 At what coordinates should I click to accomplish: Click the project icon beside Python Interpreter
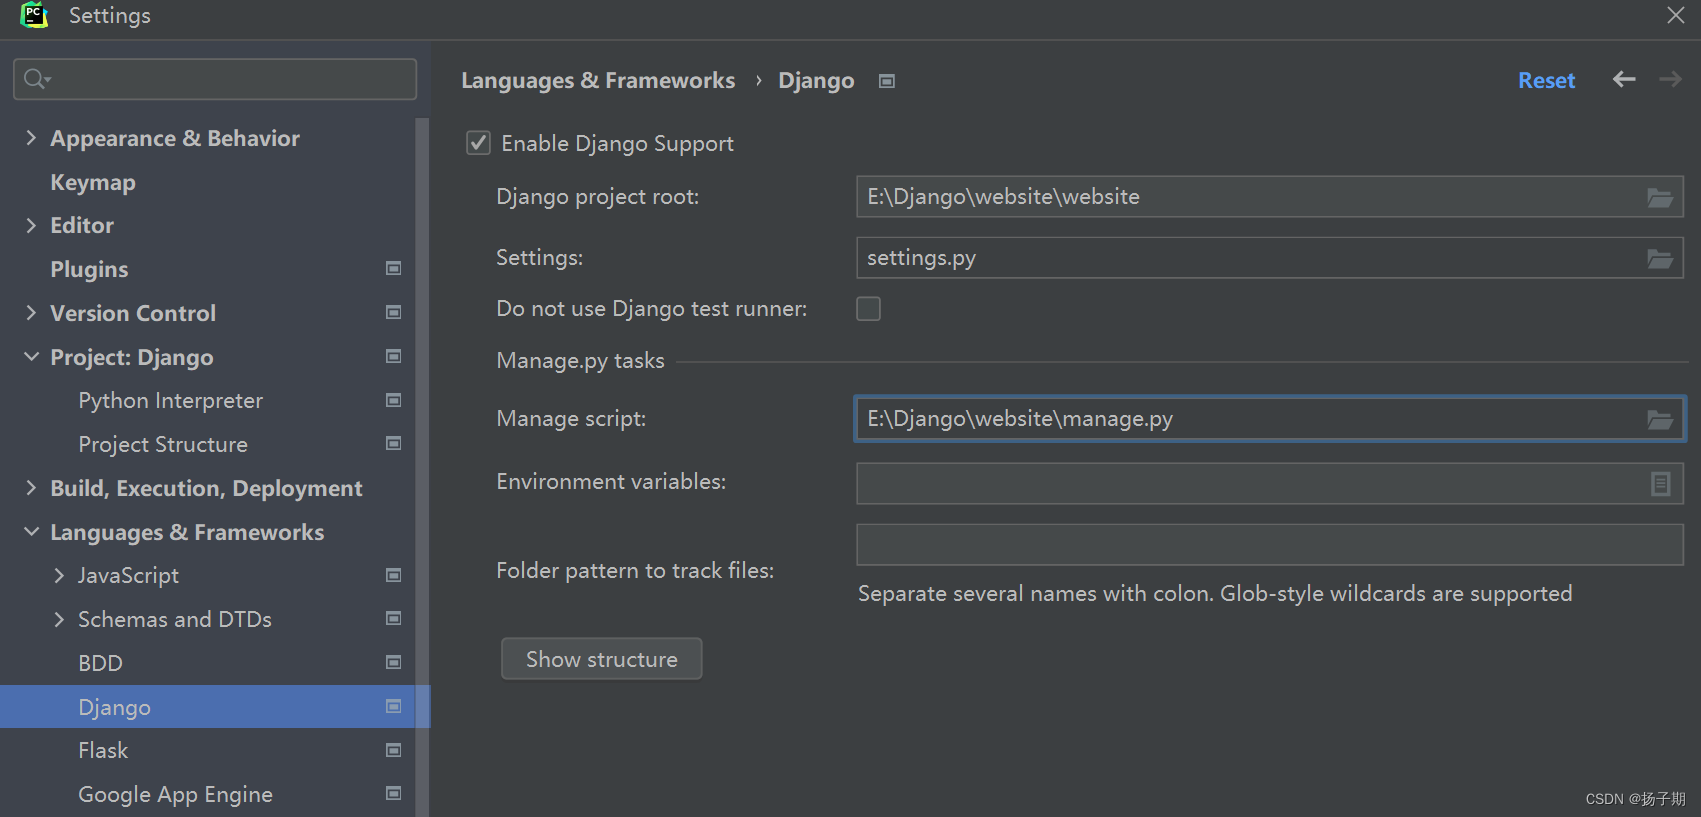click(x=394, y=400)
